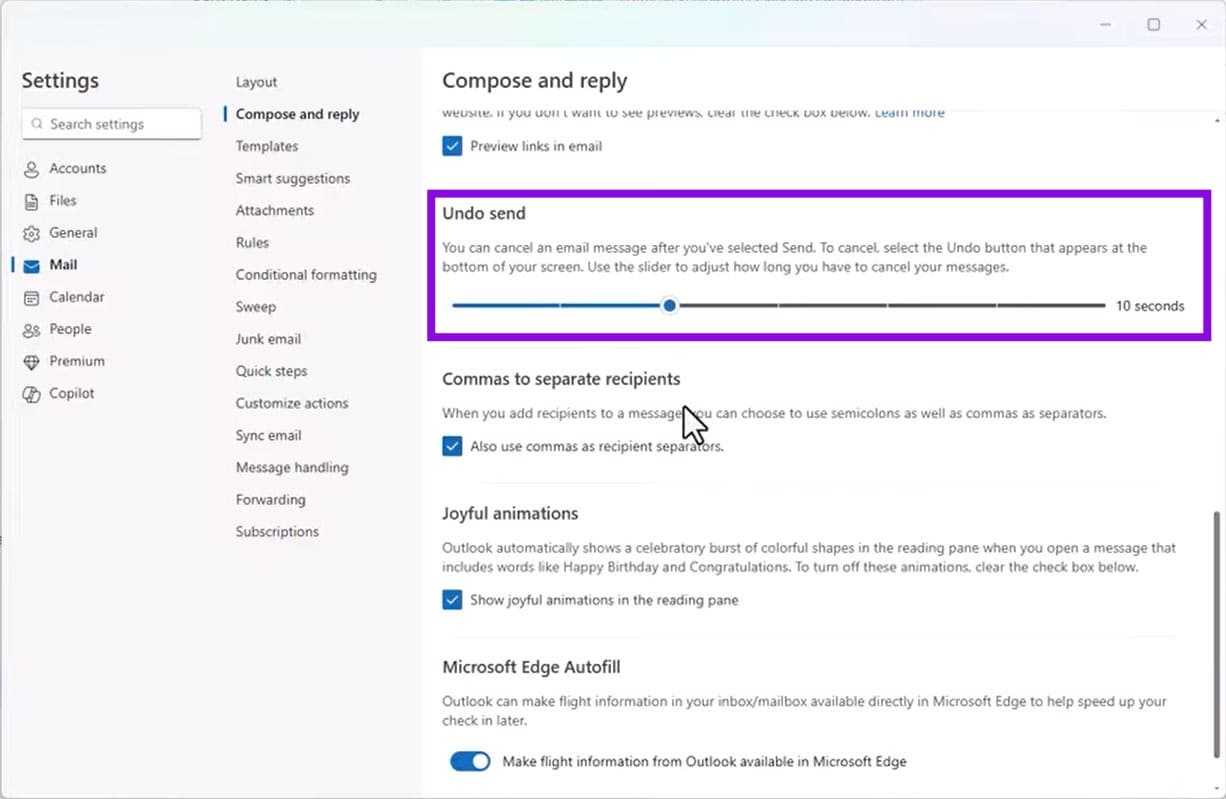Switch to Calendar settings category
Image resolution: width=1226 pixels, height=799 pixels.
pos(77,297)
